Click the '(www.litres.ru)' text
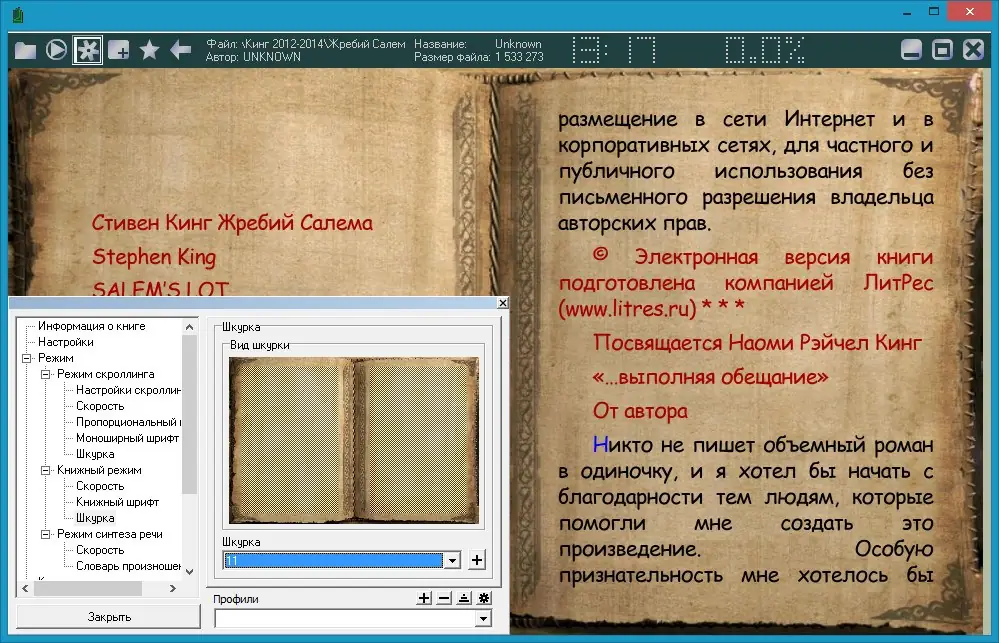This screenshot has width=999, height=643. [627, 309]
